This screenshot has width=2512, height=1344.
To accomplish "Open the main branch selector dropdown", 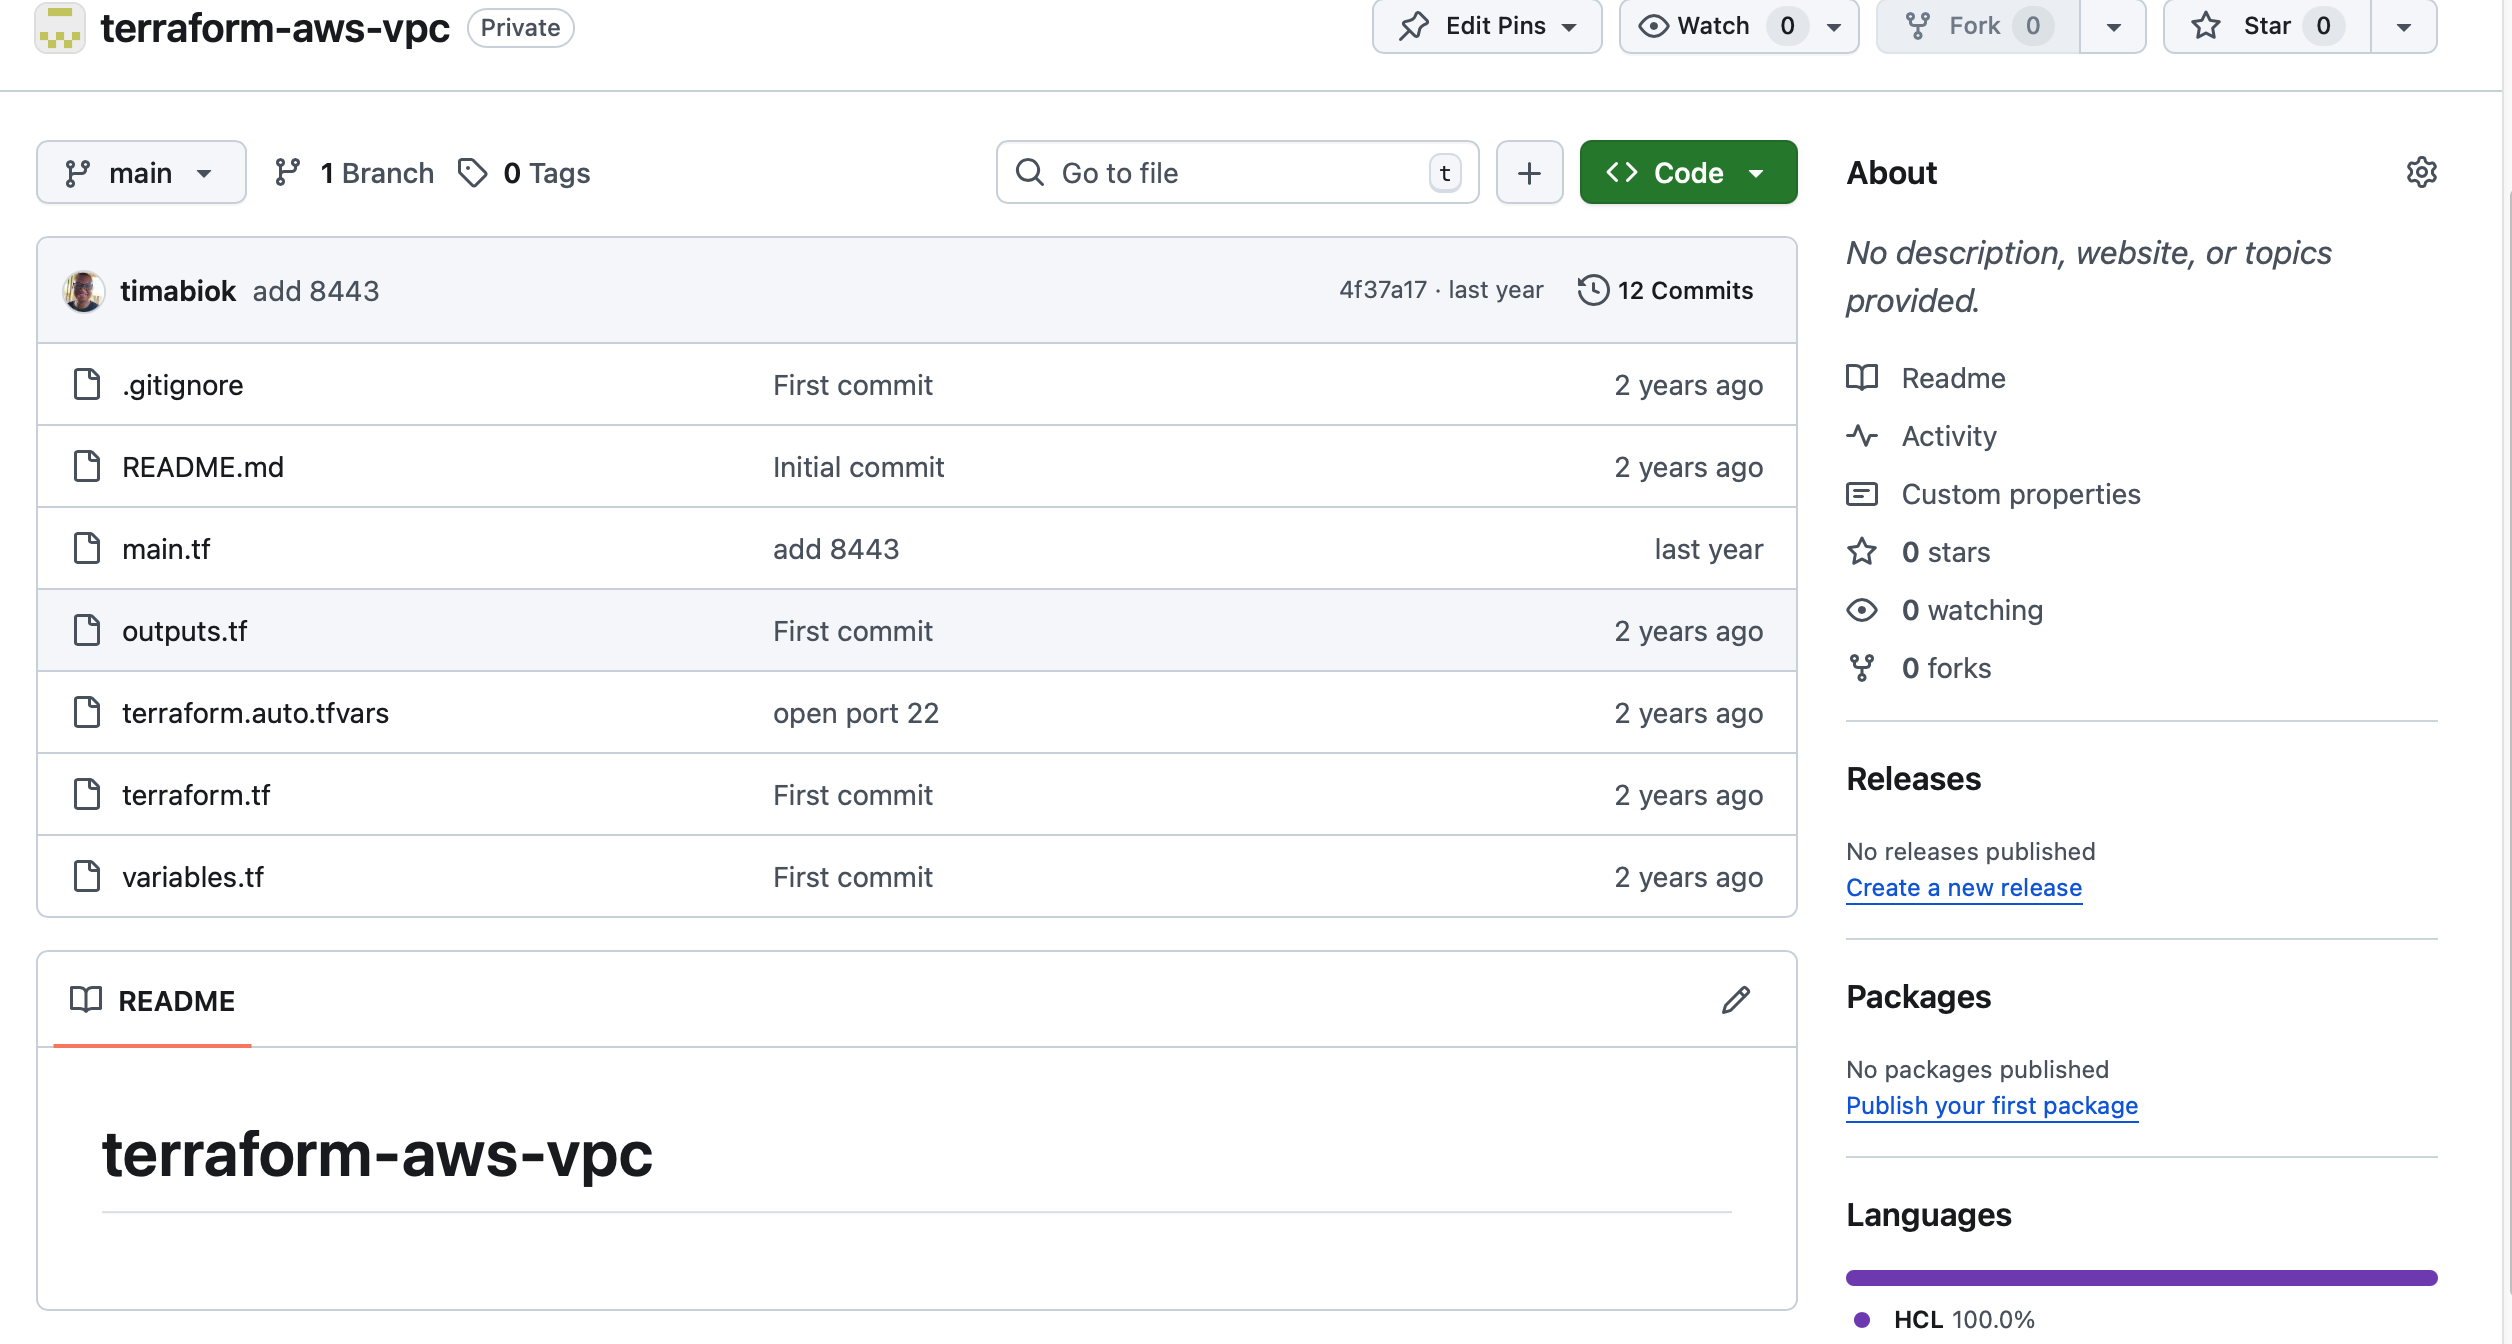I will 141,173.
